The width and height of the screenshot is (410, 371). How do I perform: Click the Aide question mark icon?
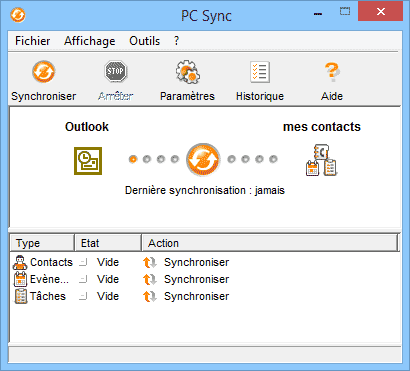tap(332, 72)
